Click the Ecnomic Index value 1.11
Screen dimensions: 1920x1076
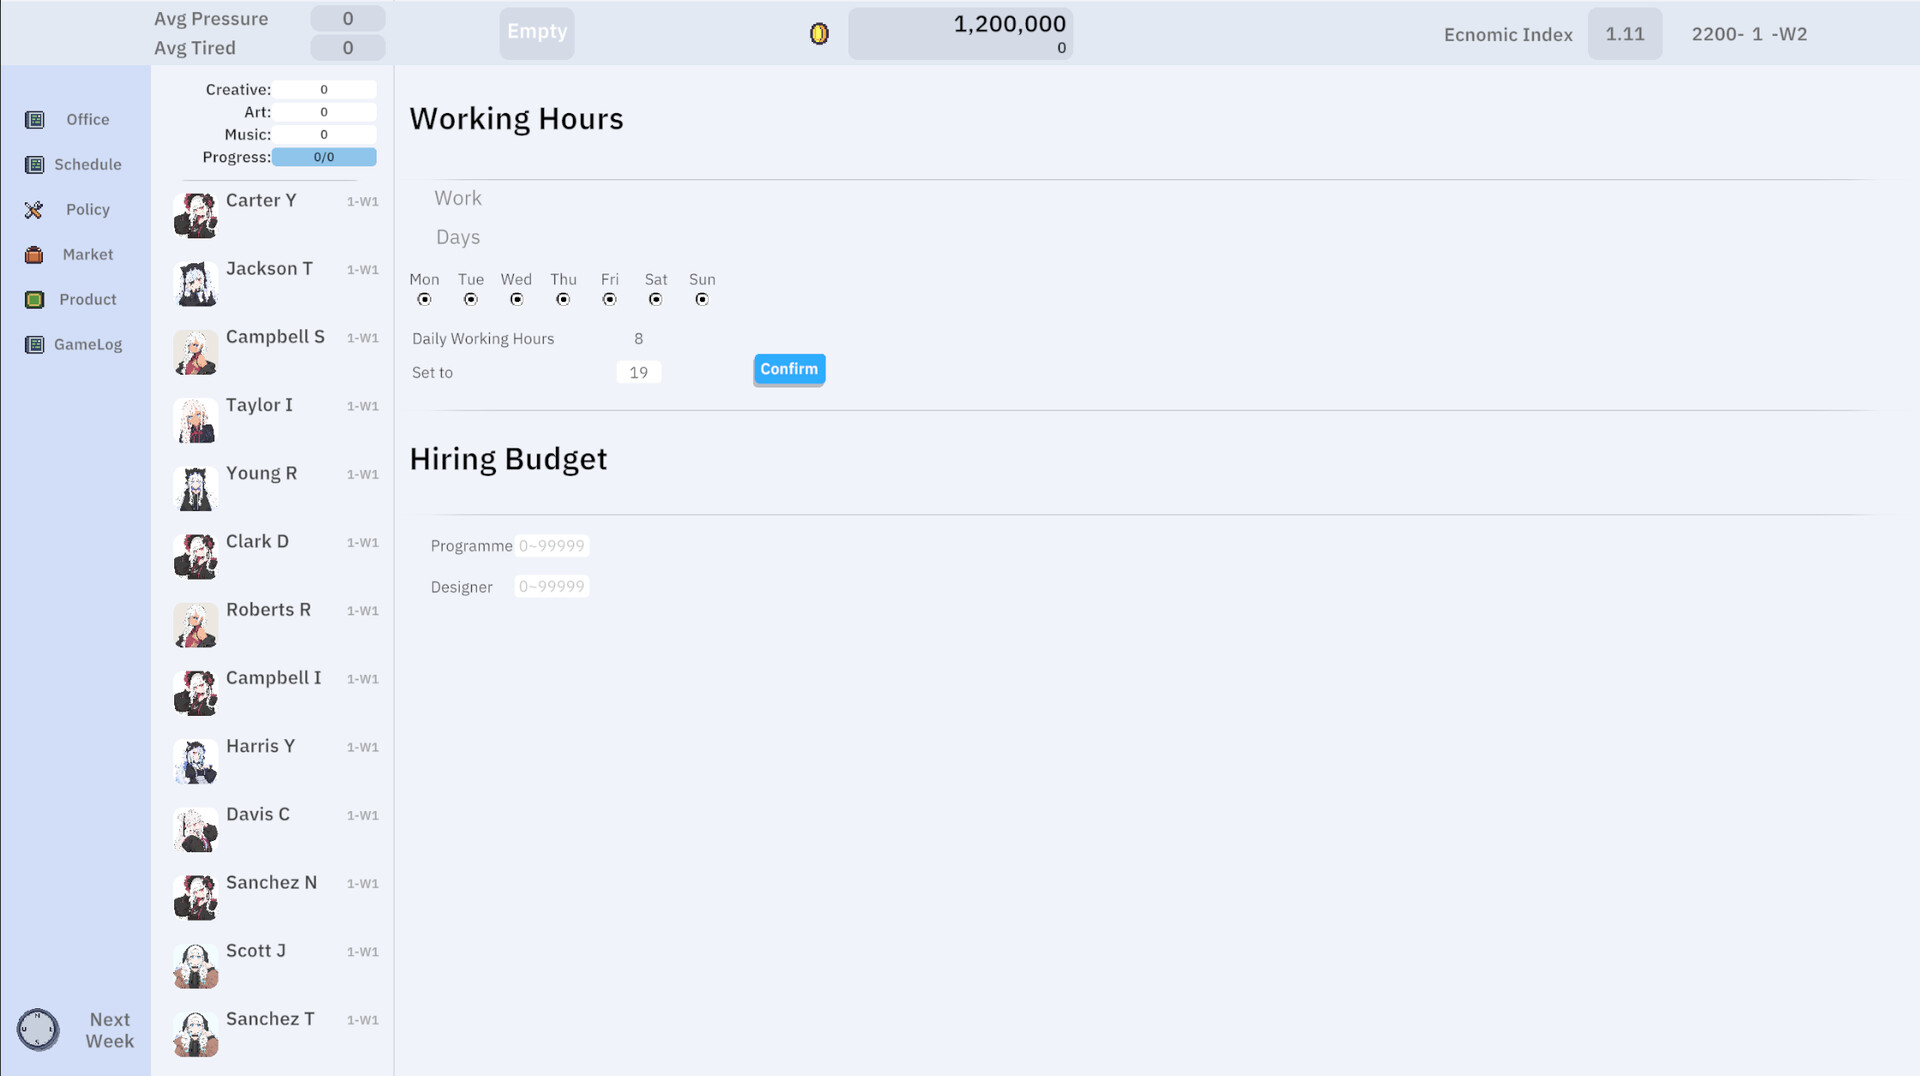coord(1625,34)
